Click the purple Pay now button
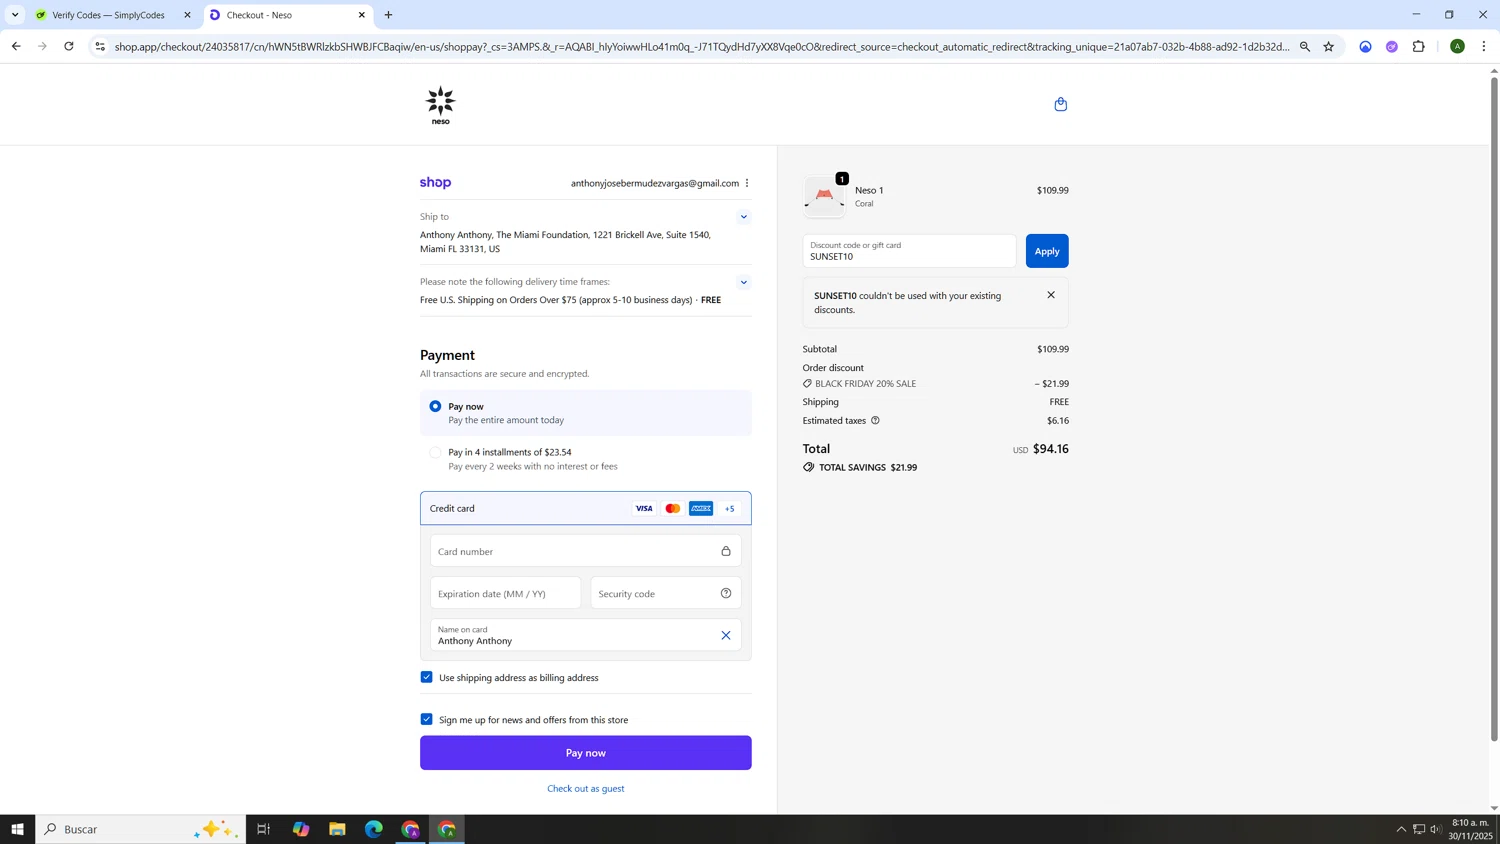The height and width of the screenshot is (844, 1500). point(586,753)
